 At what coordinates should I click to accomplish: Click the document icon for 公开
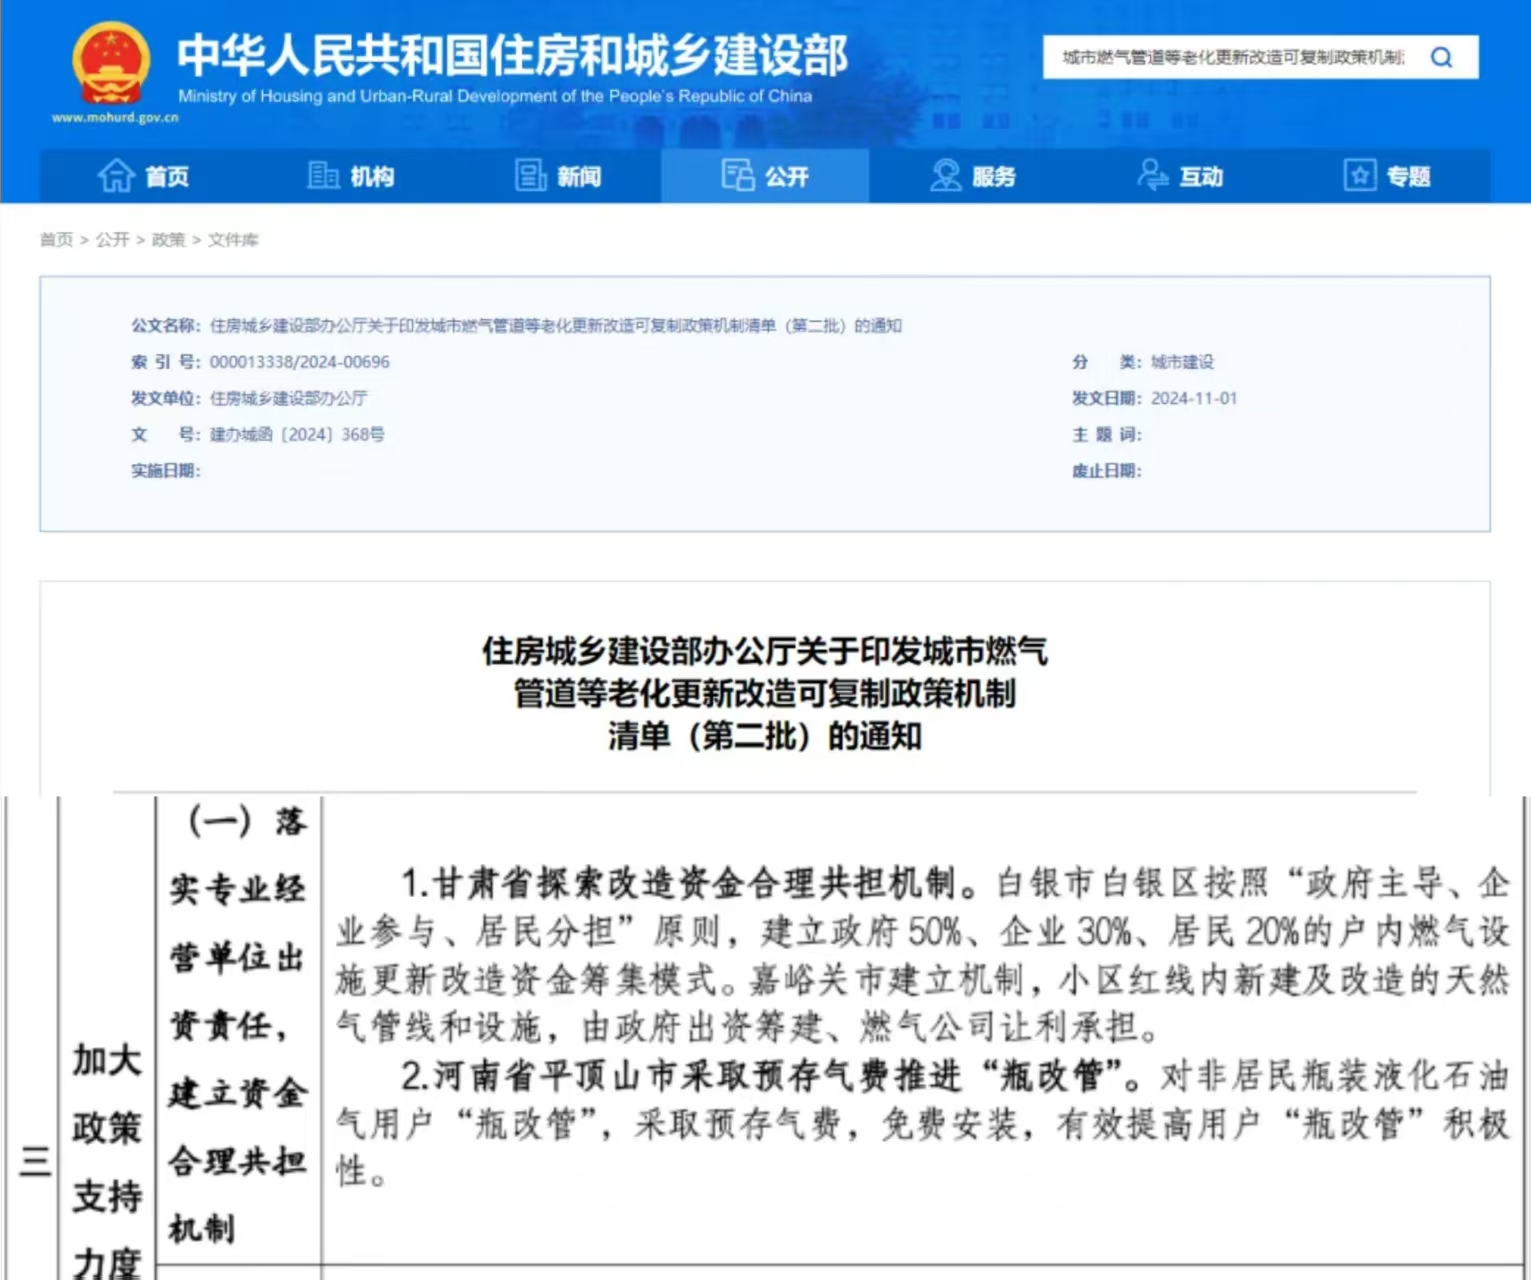[x=738, y=176]
